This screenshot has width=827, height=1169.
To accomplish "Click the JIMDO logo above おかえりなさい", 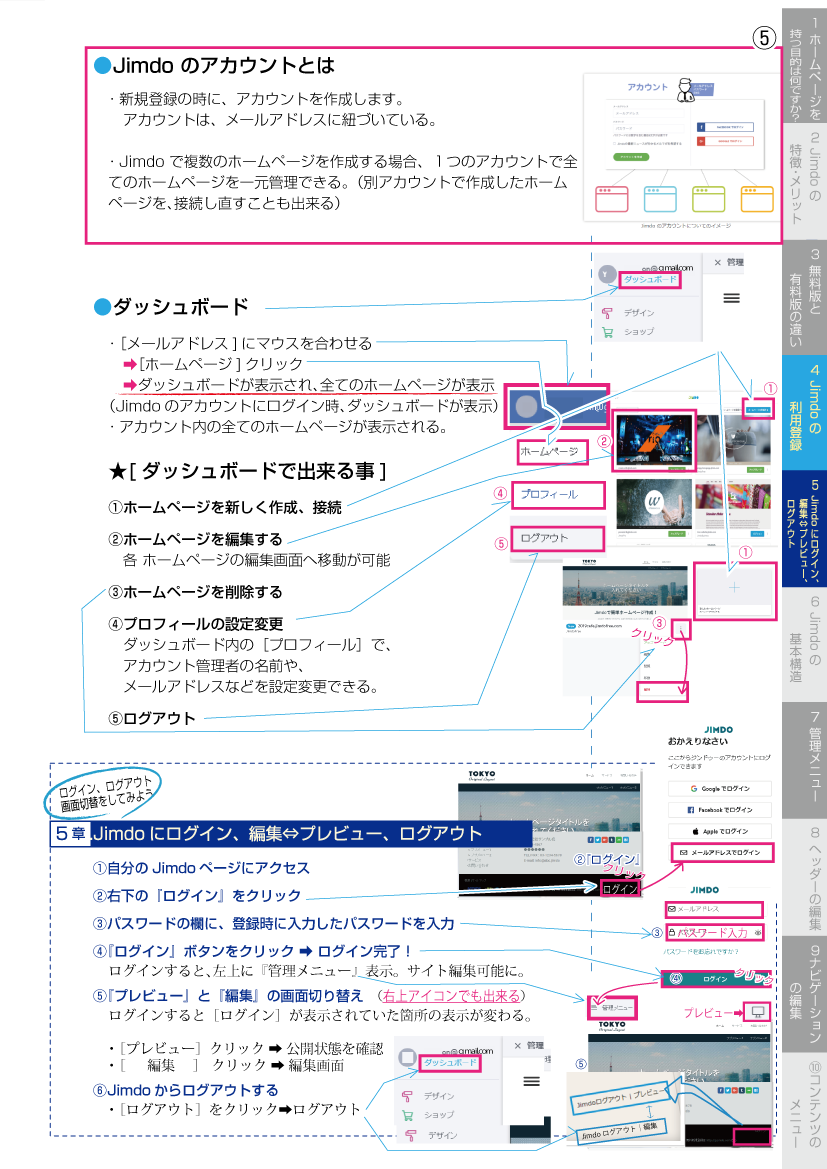I will (x=719, y=729).
